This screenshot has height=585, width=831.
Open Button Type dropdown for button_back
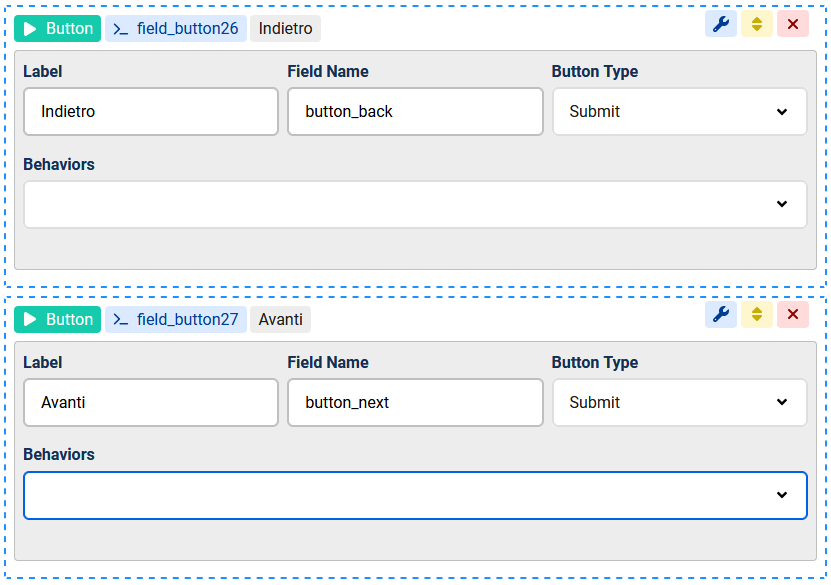click(x=680, y=112)
